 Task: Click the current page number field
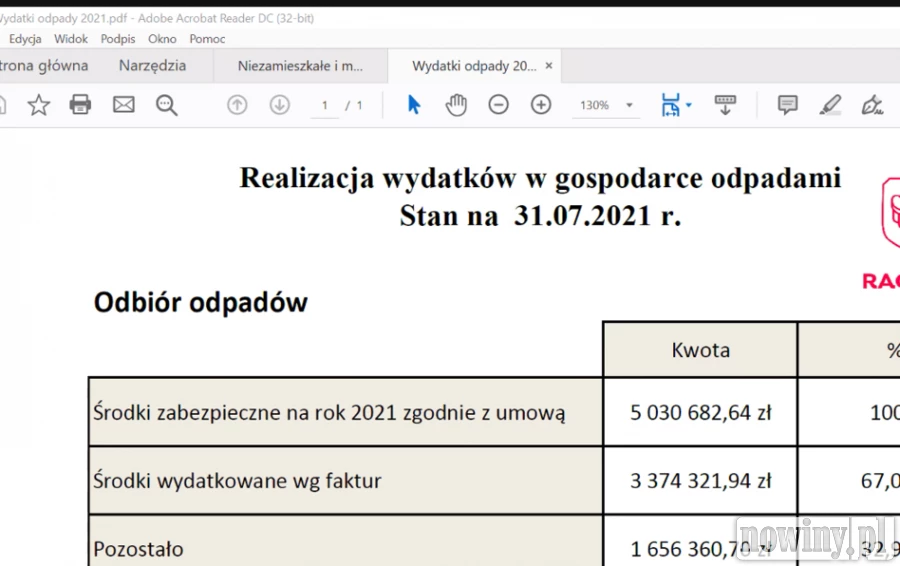[325, 106]
